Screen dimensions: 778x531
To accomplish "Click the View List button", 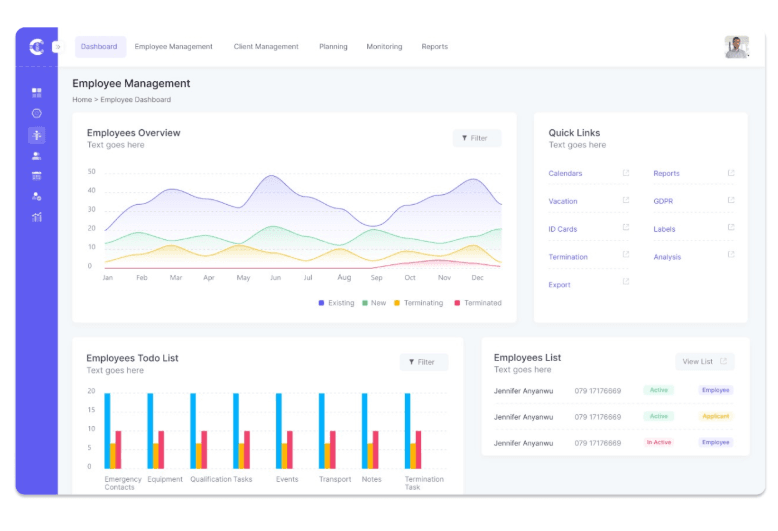I will [x=705, y=361].
